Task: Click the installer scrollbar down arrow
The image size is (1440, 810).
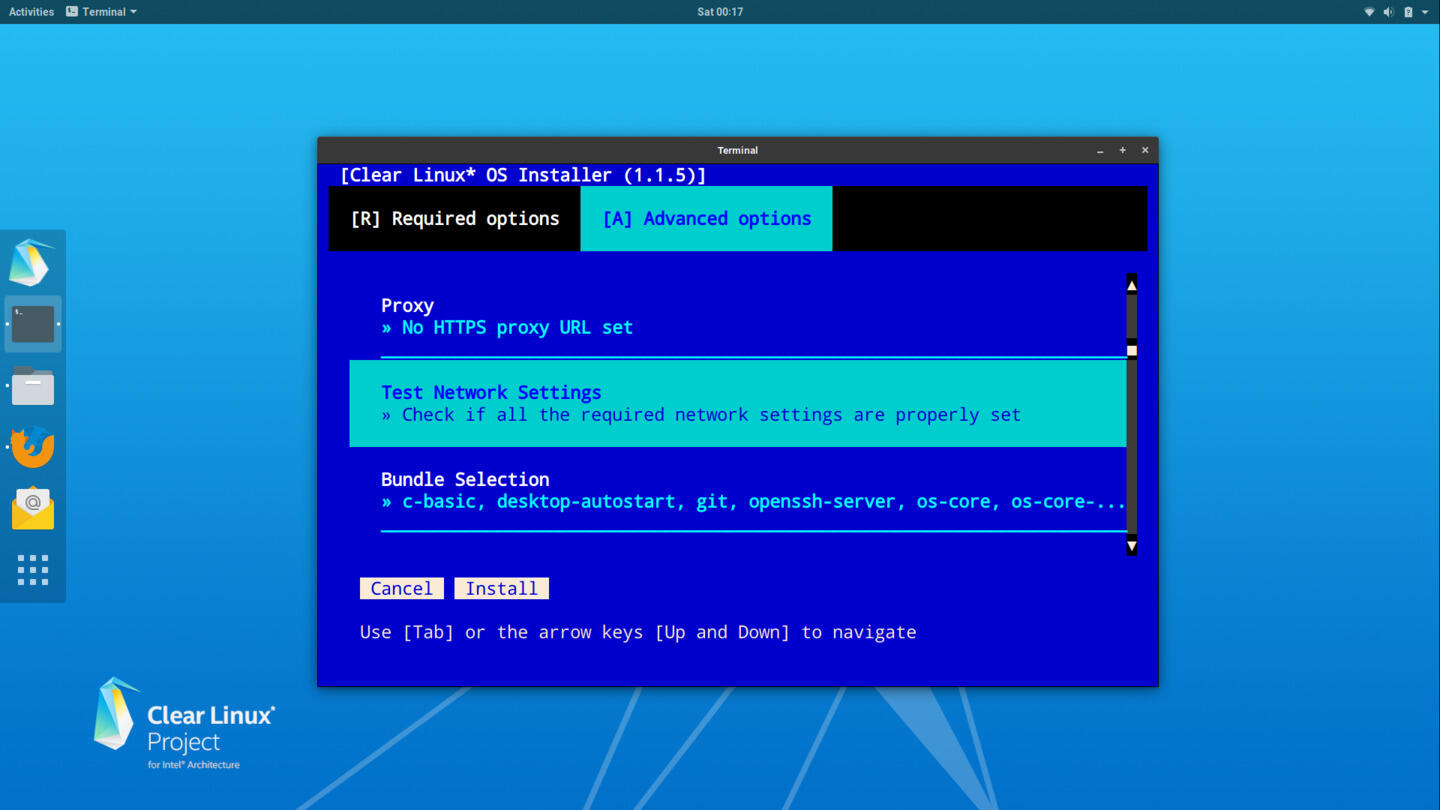Action: click(x=1132, y=546)
